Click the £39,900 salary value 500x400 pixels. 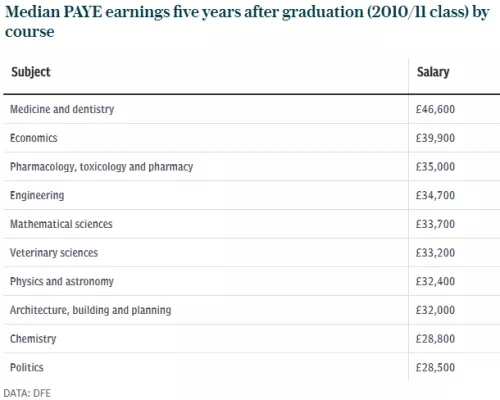pos(435,138)
